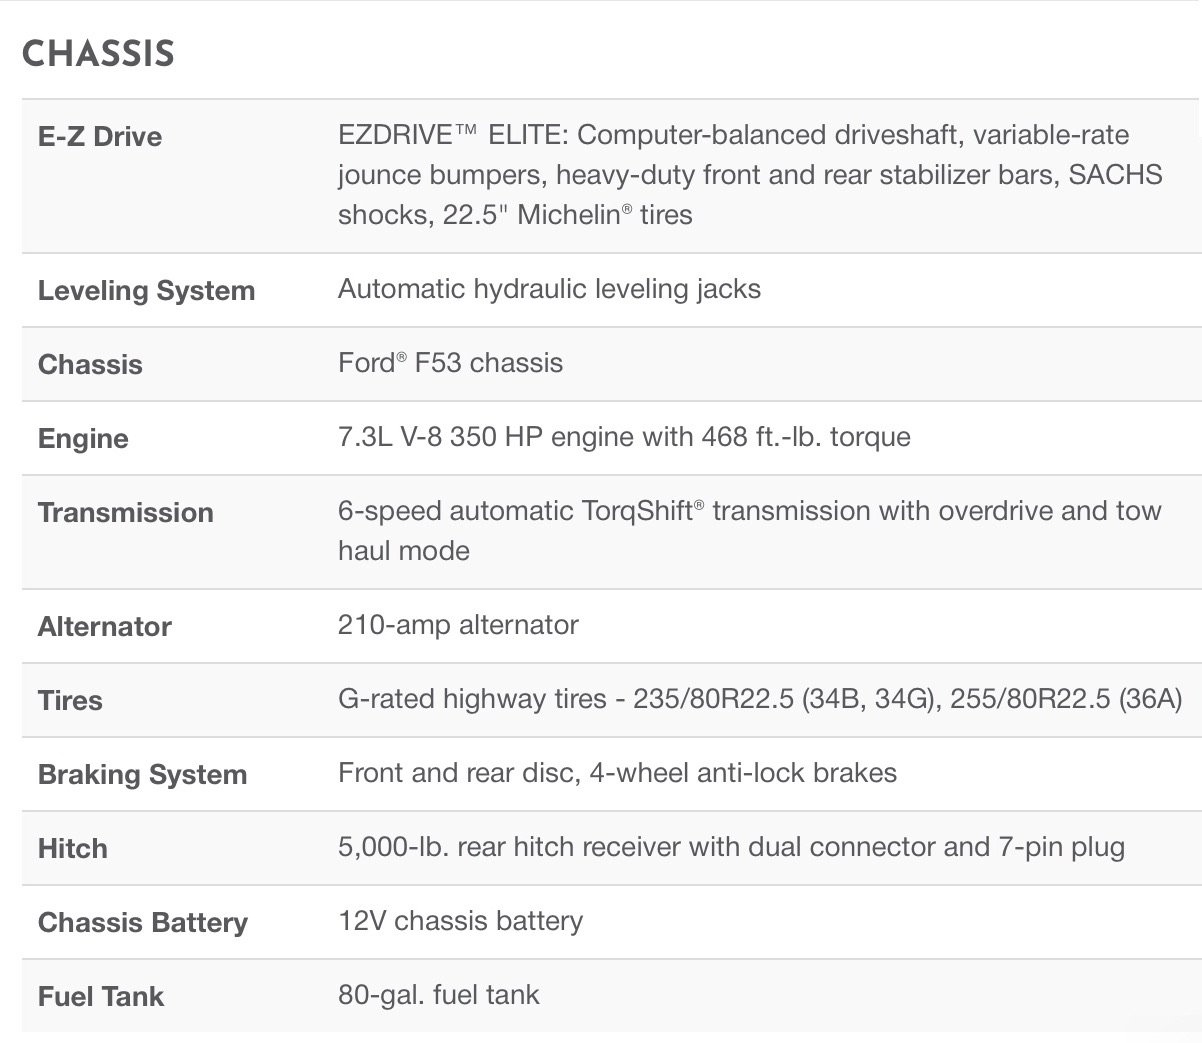Select the Braking System row label
This screenshot has height=1043, width=1202.
pos(142,775)
